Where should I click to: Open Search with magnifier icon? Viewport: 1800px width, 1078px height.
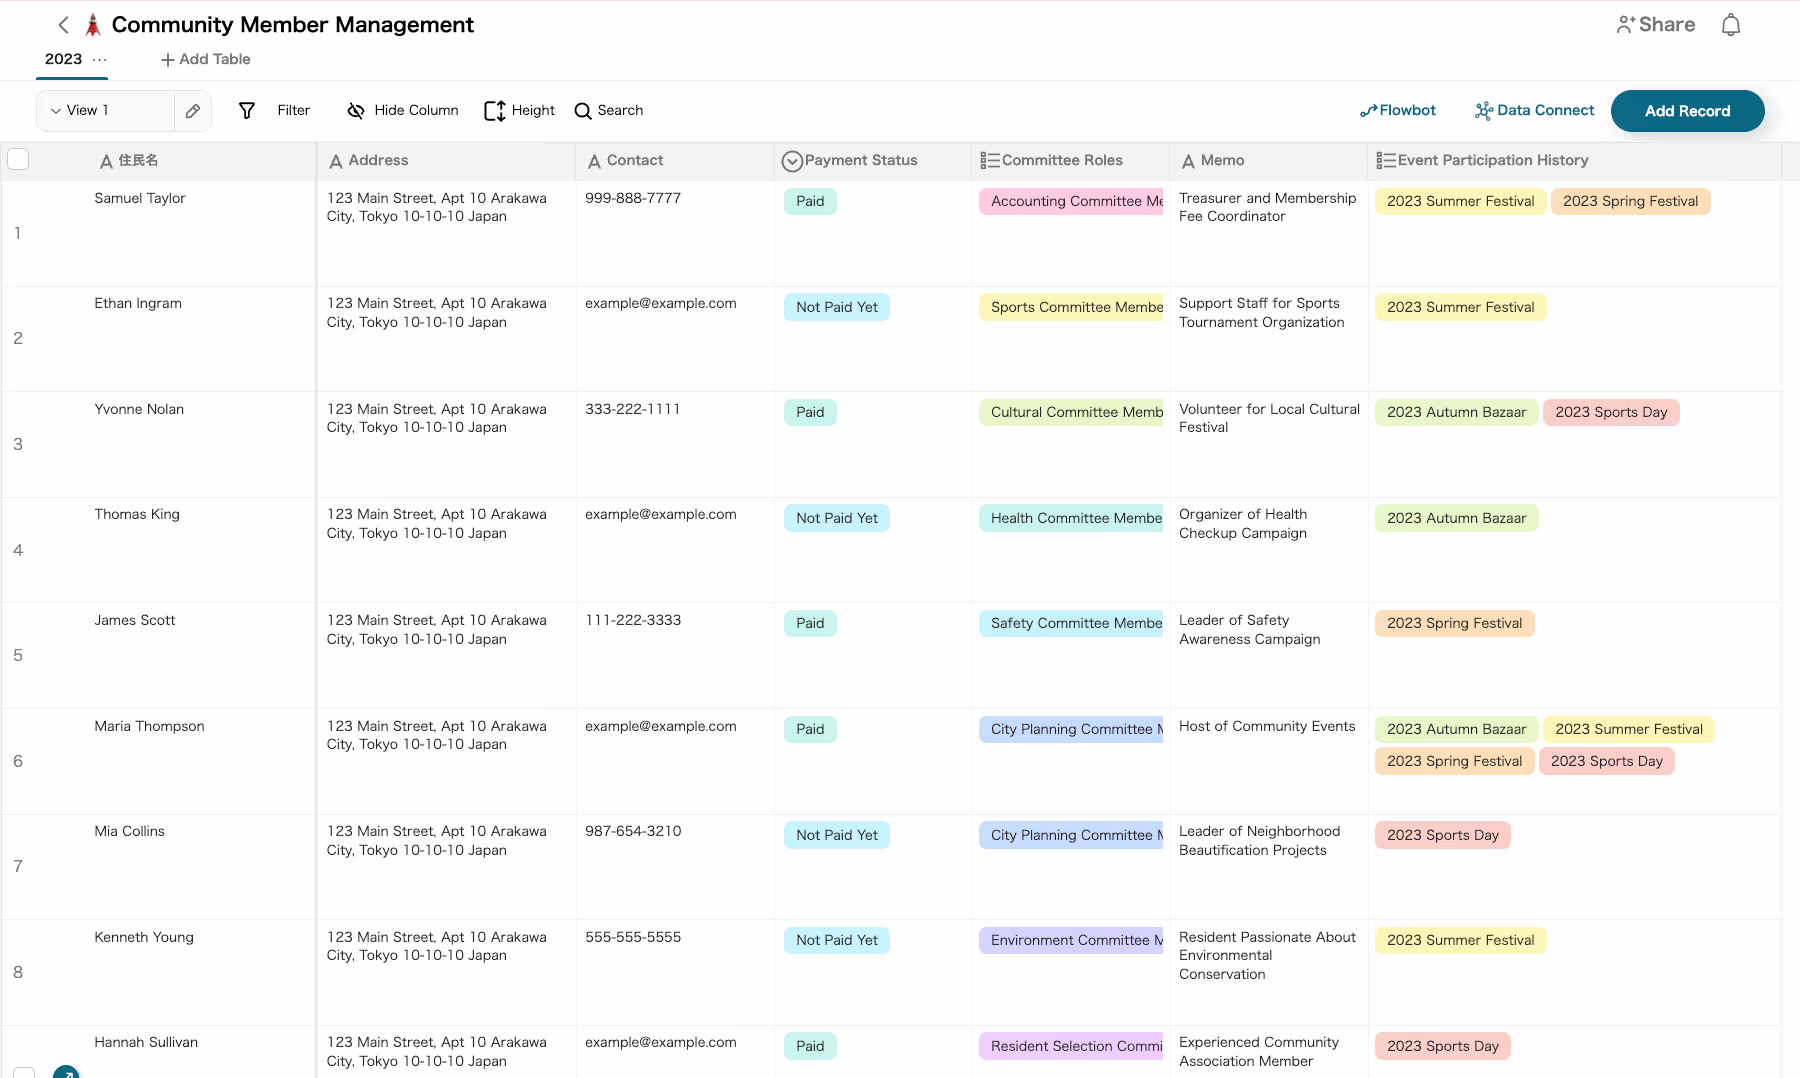583,111
